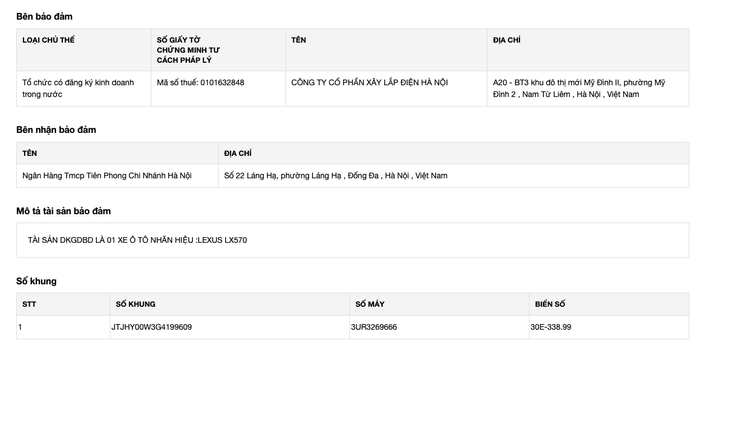Select the Tổ chức có đăng ký kinh doanh cell
The width and height of the screenshot is (750, 426).
[76, 88]
